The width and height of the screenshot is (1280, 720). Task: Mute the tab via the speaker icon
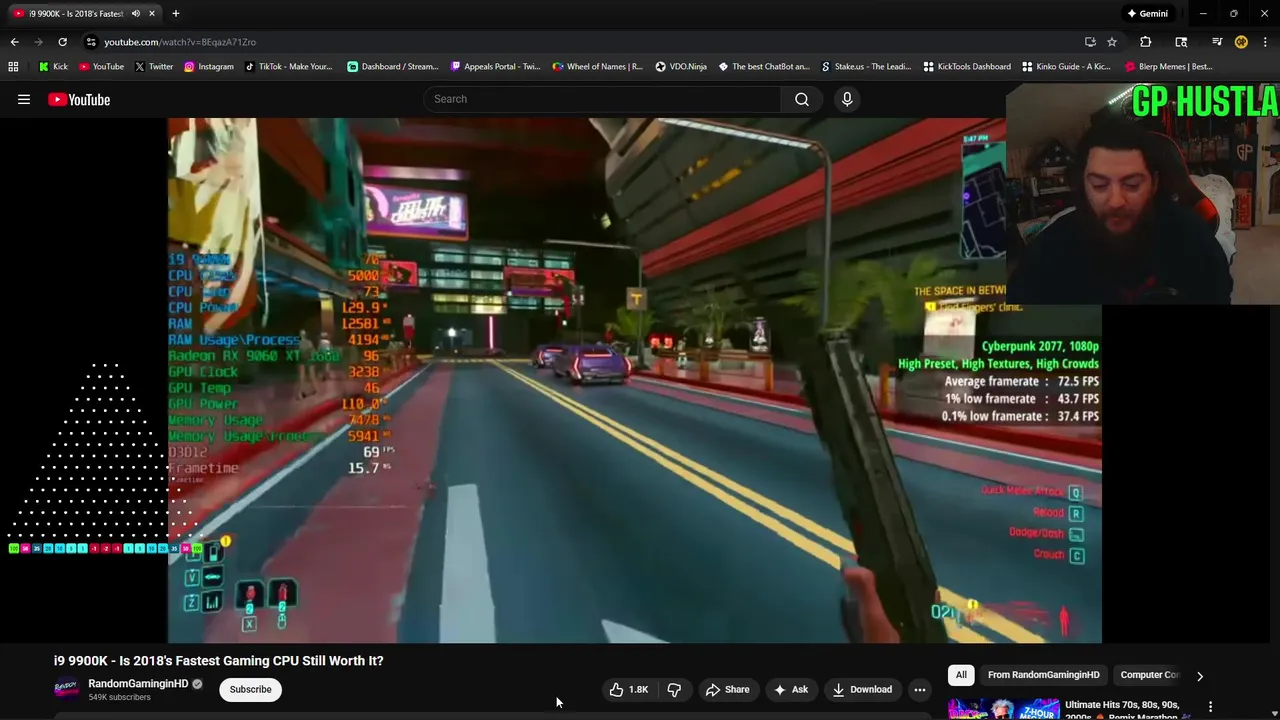click(x=135, y=14)
